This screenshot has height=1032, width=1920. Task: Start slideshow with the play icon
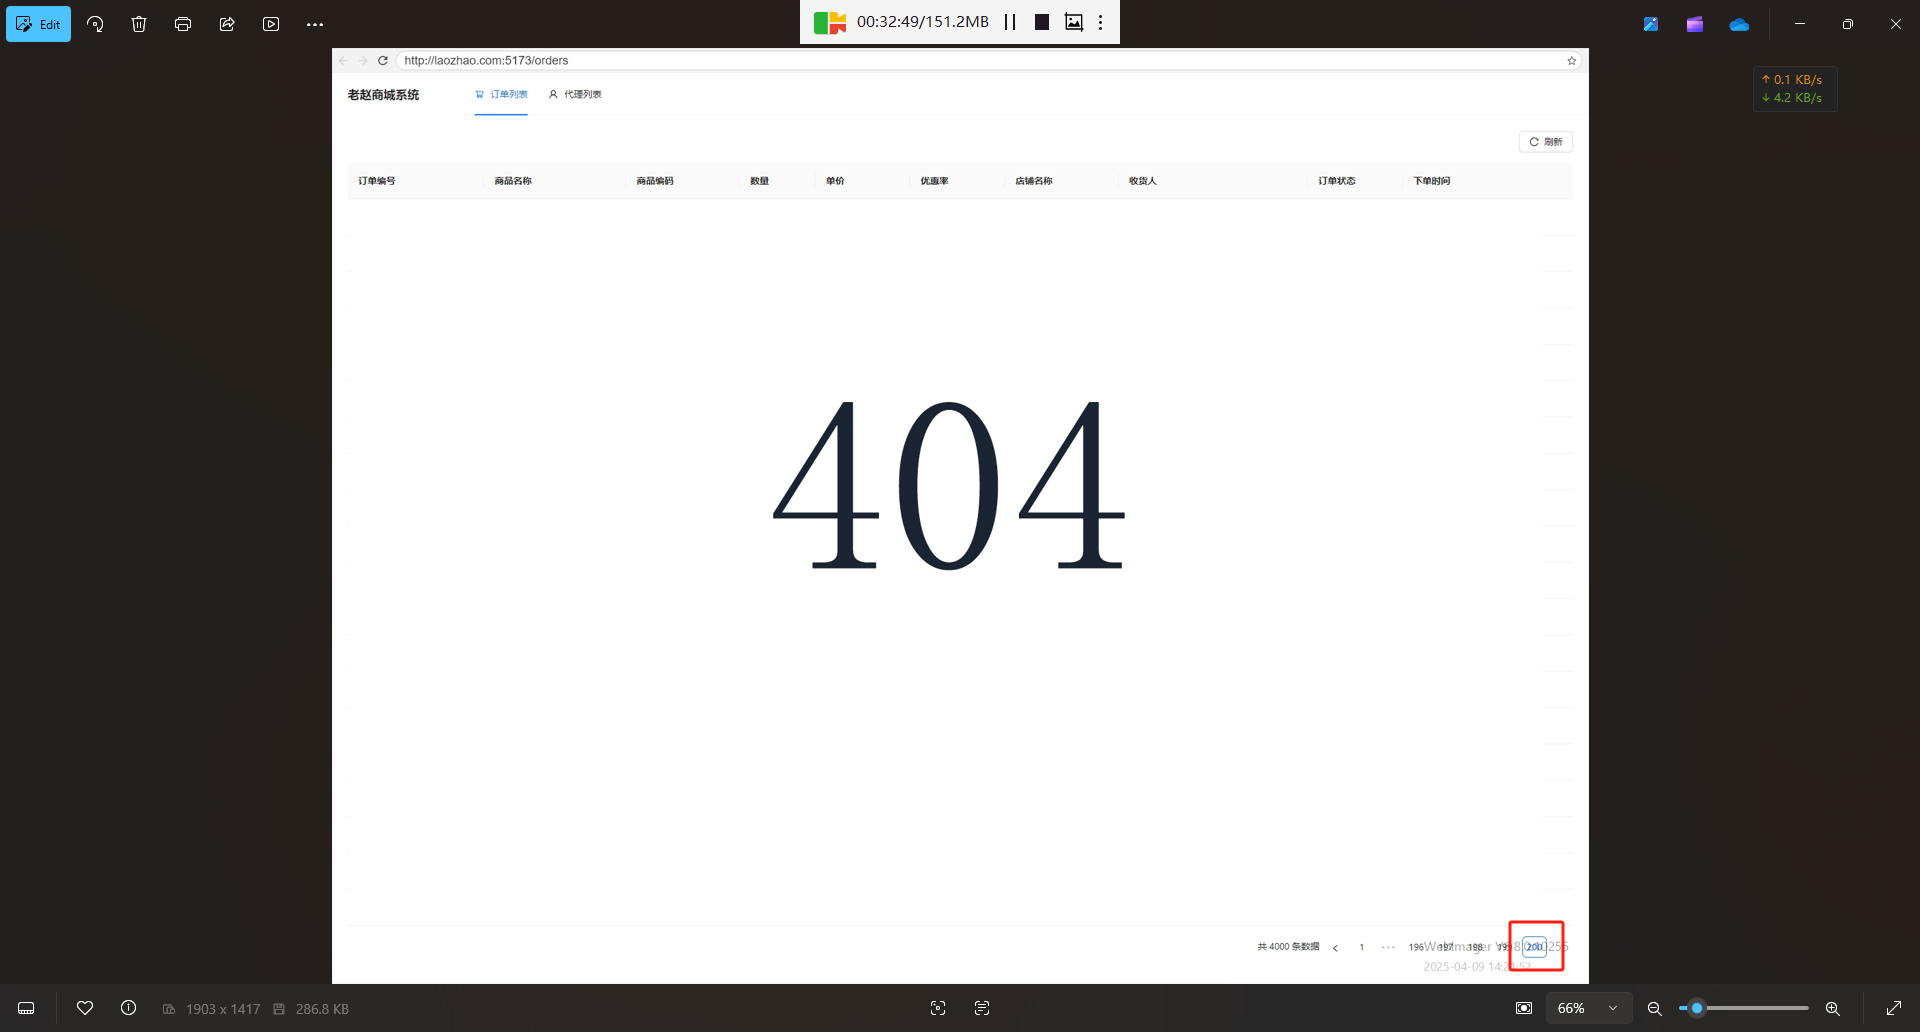tap(271, 24)
